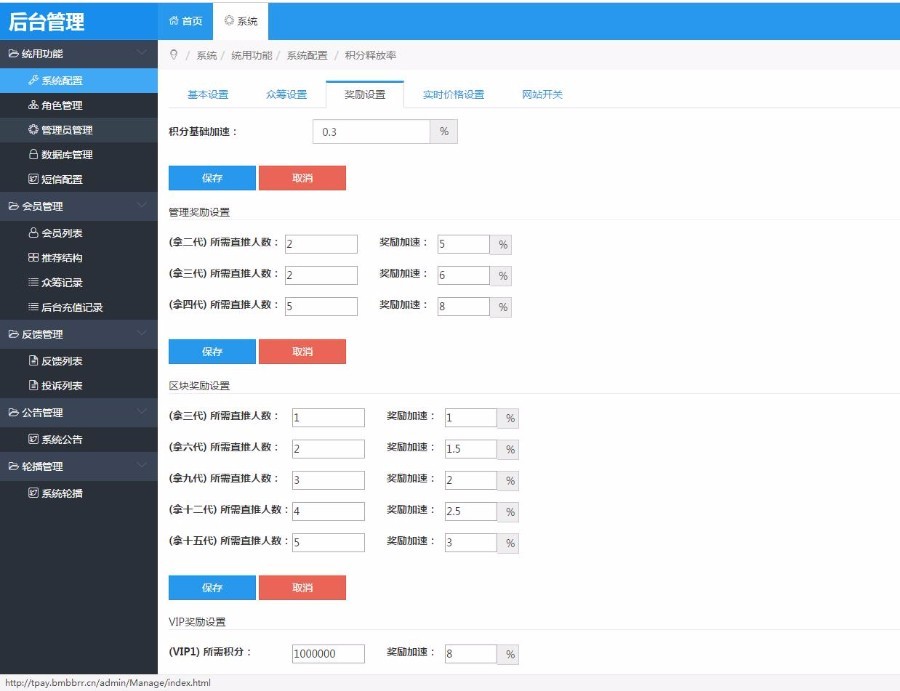Cancel the 区块奖励设置 changes
This screenshot has height=691, width=900.
click(x=302, y=588)
